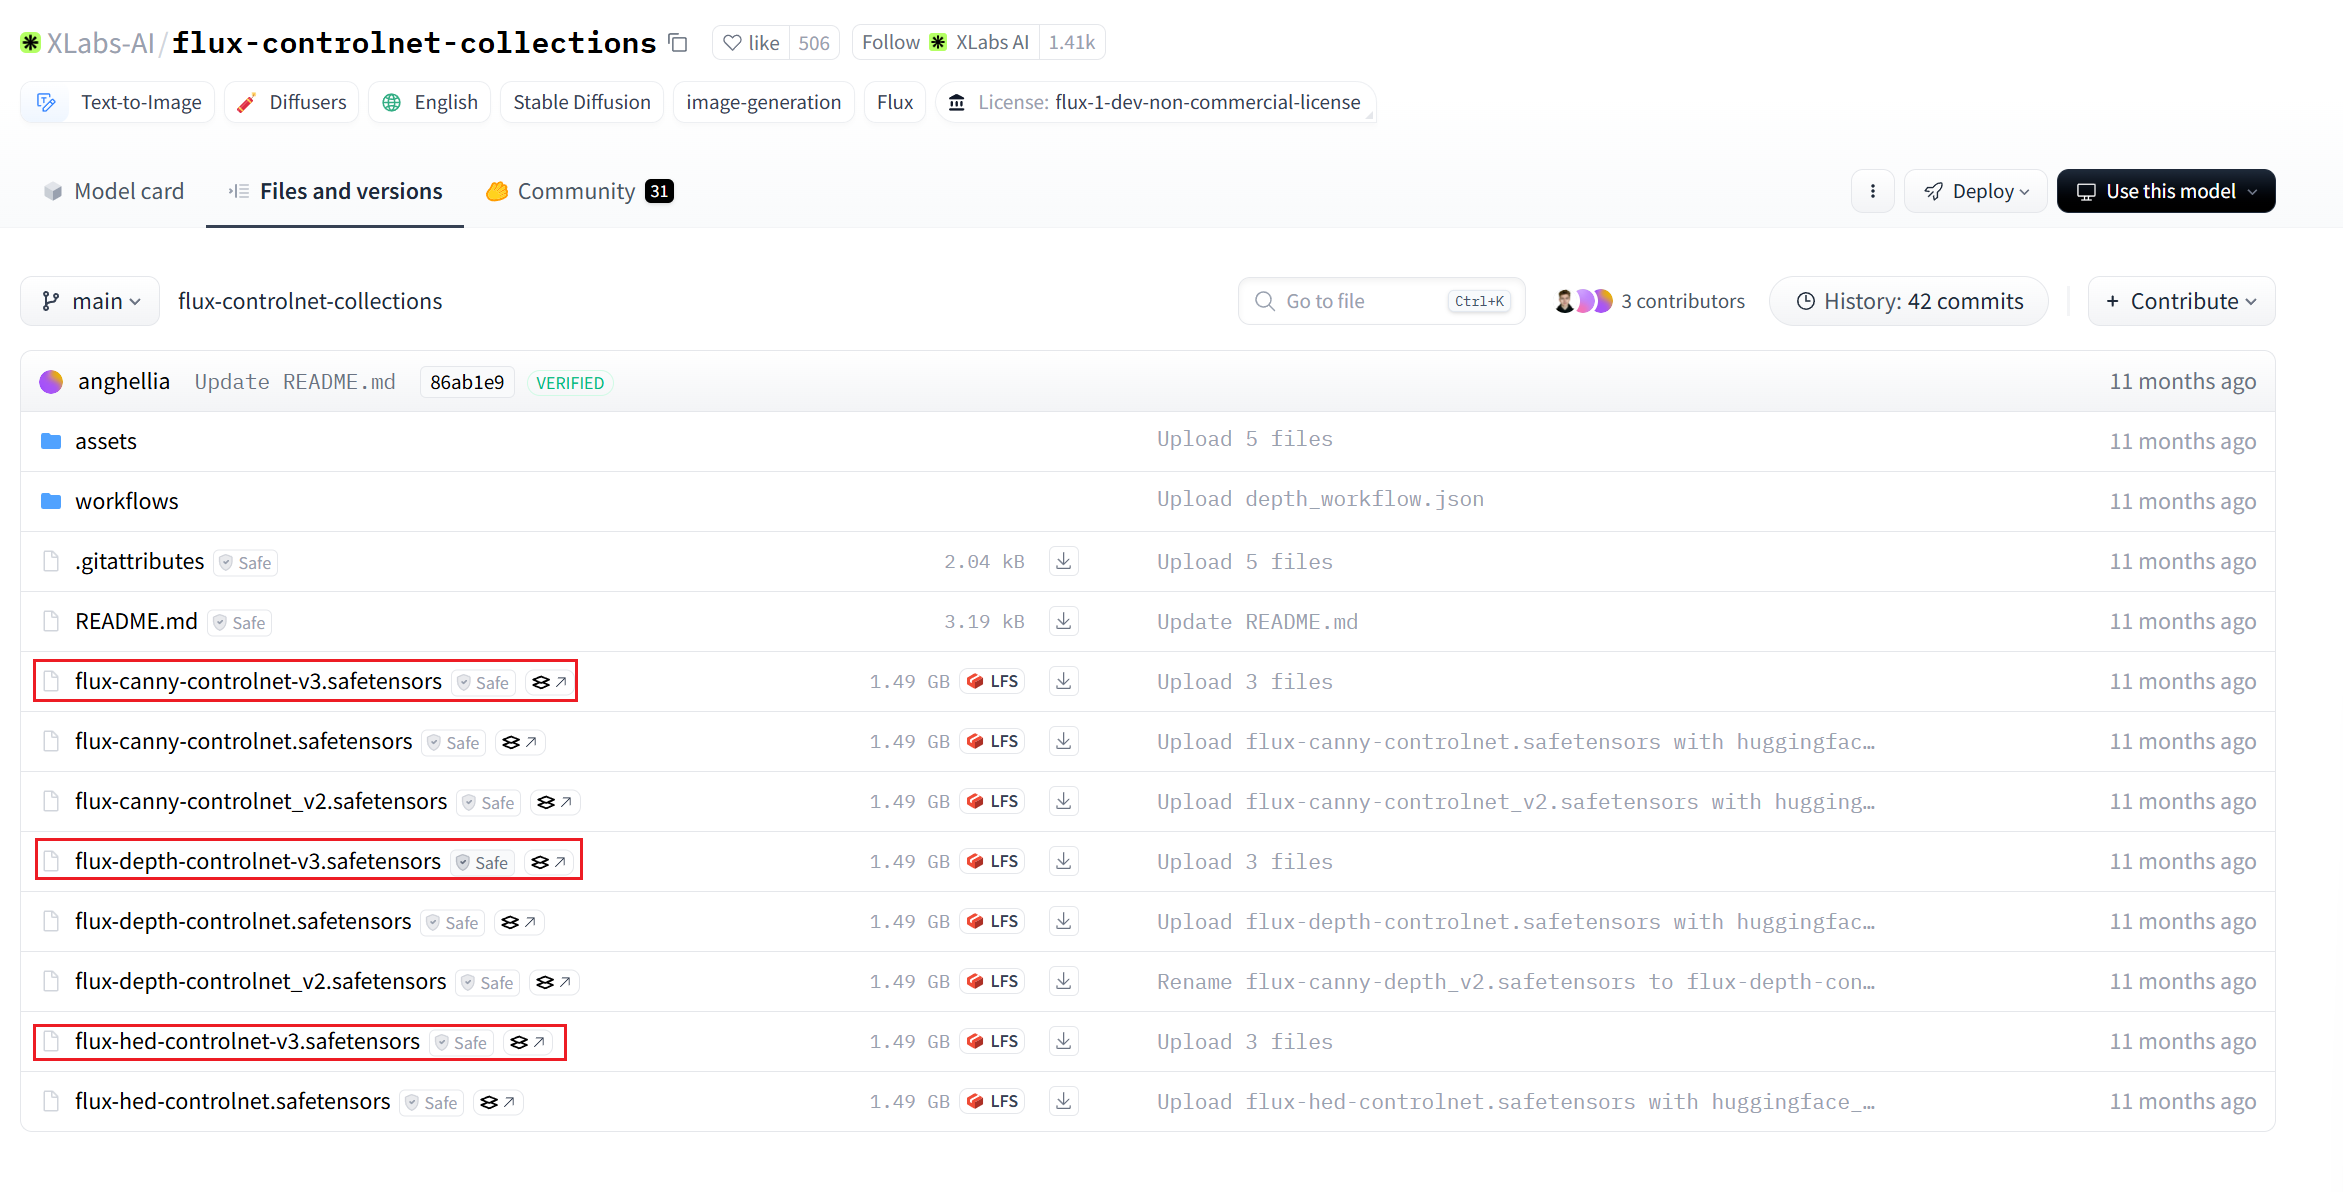The height and width of the screenshot is (1192, 2343).
Task: Open file-info icon for flux-depth-controlnet_v2.safetensors
Action: [x=553, y=982]
